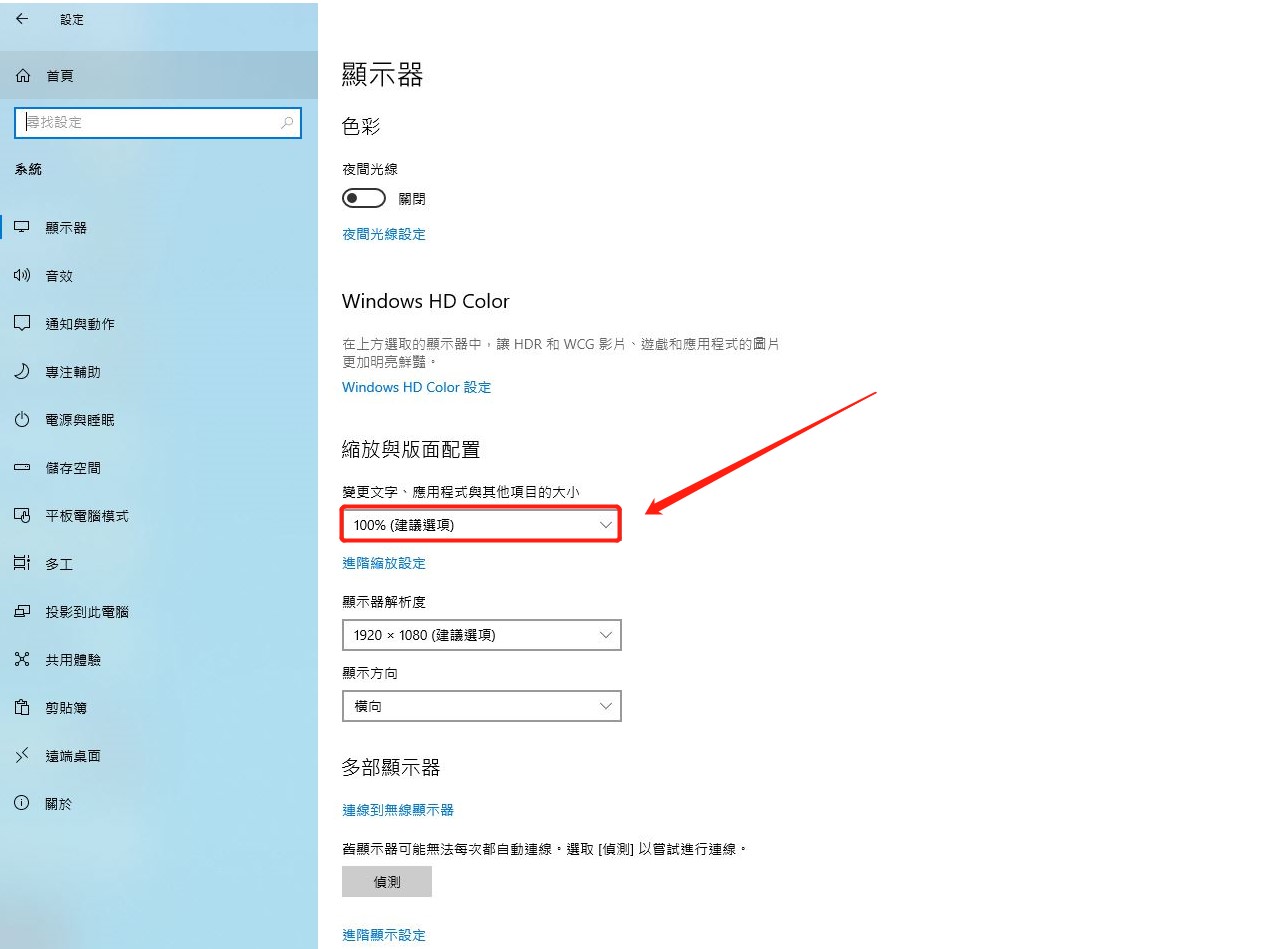Select 剪貼簿 in the sidebar
Screen dimensions: 1276x949
tap(159, 708)
